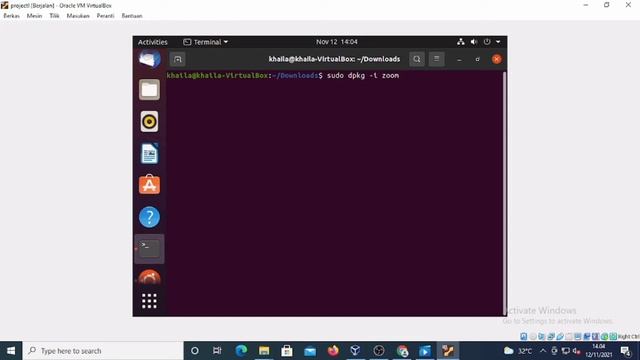Image resolution: width=640 pixels, height=360 pixels.
Task: Open Microsoft Store from taskbar
Action: pos(287,351)
